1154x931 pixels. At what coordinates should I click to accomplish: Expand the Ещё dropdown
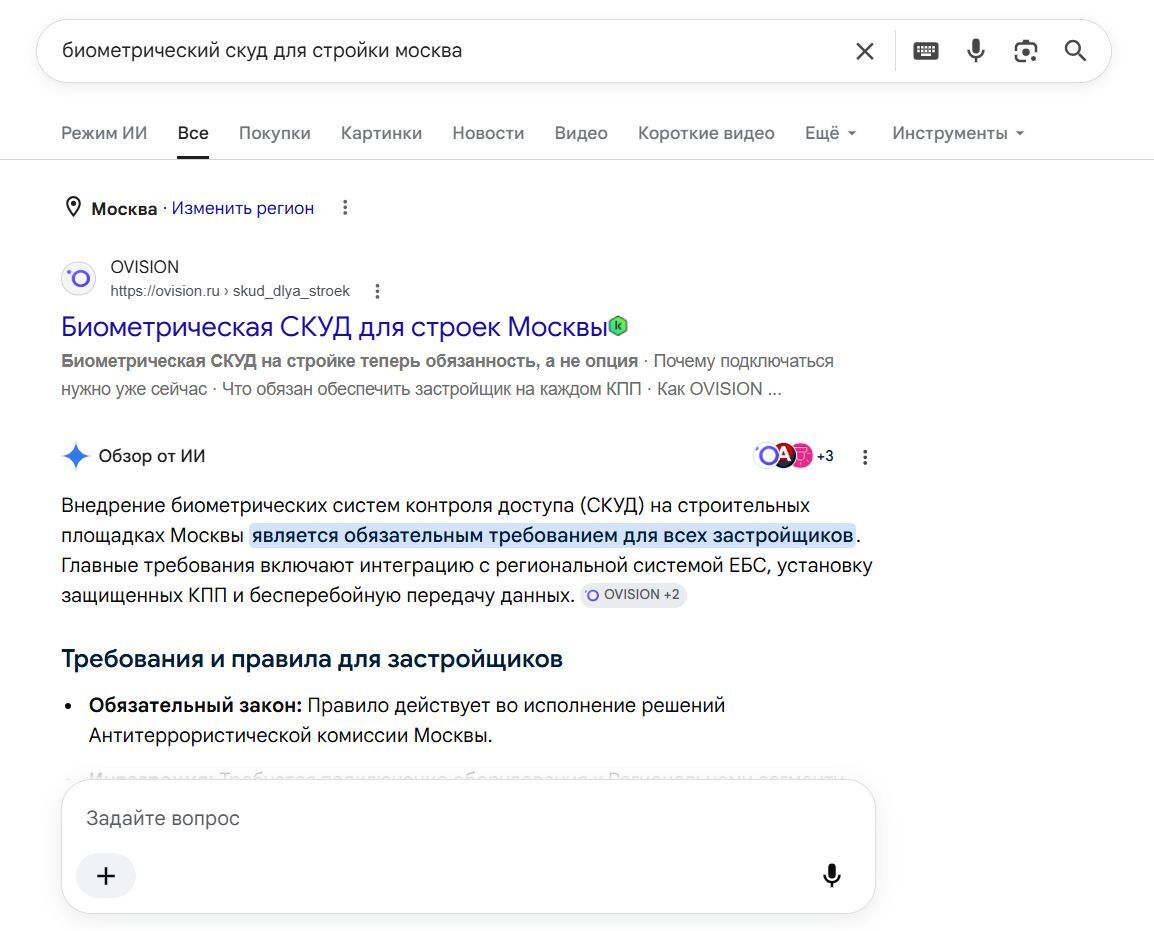pyautogui.click(x=830, y=133)
